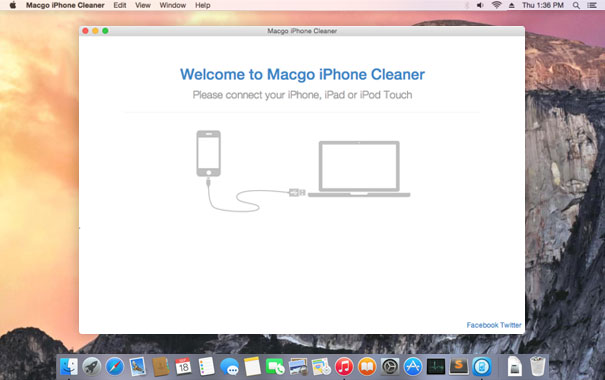
Task: Open Notification Center list icon
Action: coord(591,5)
